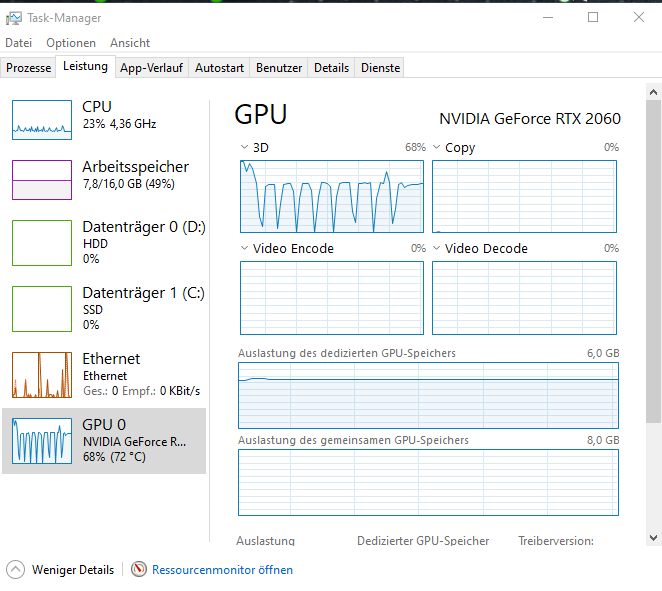
Task: Open the Ansicht menu
Action: point(130,43)
